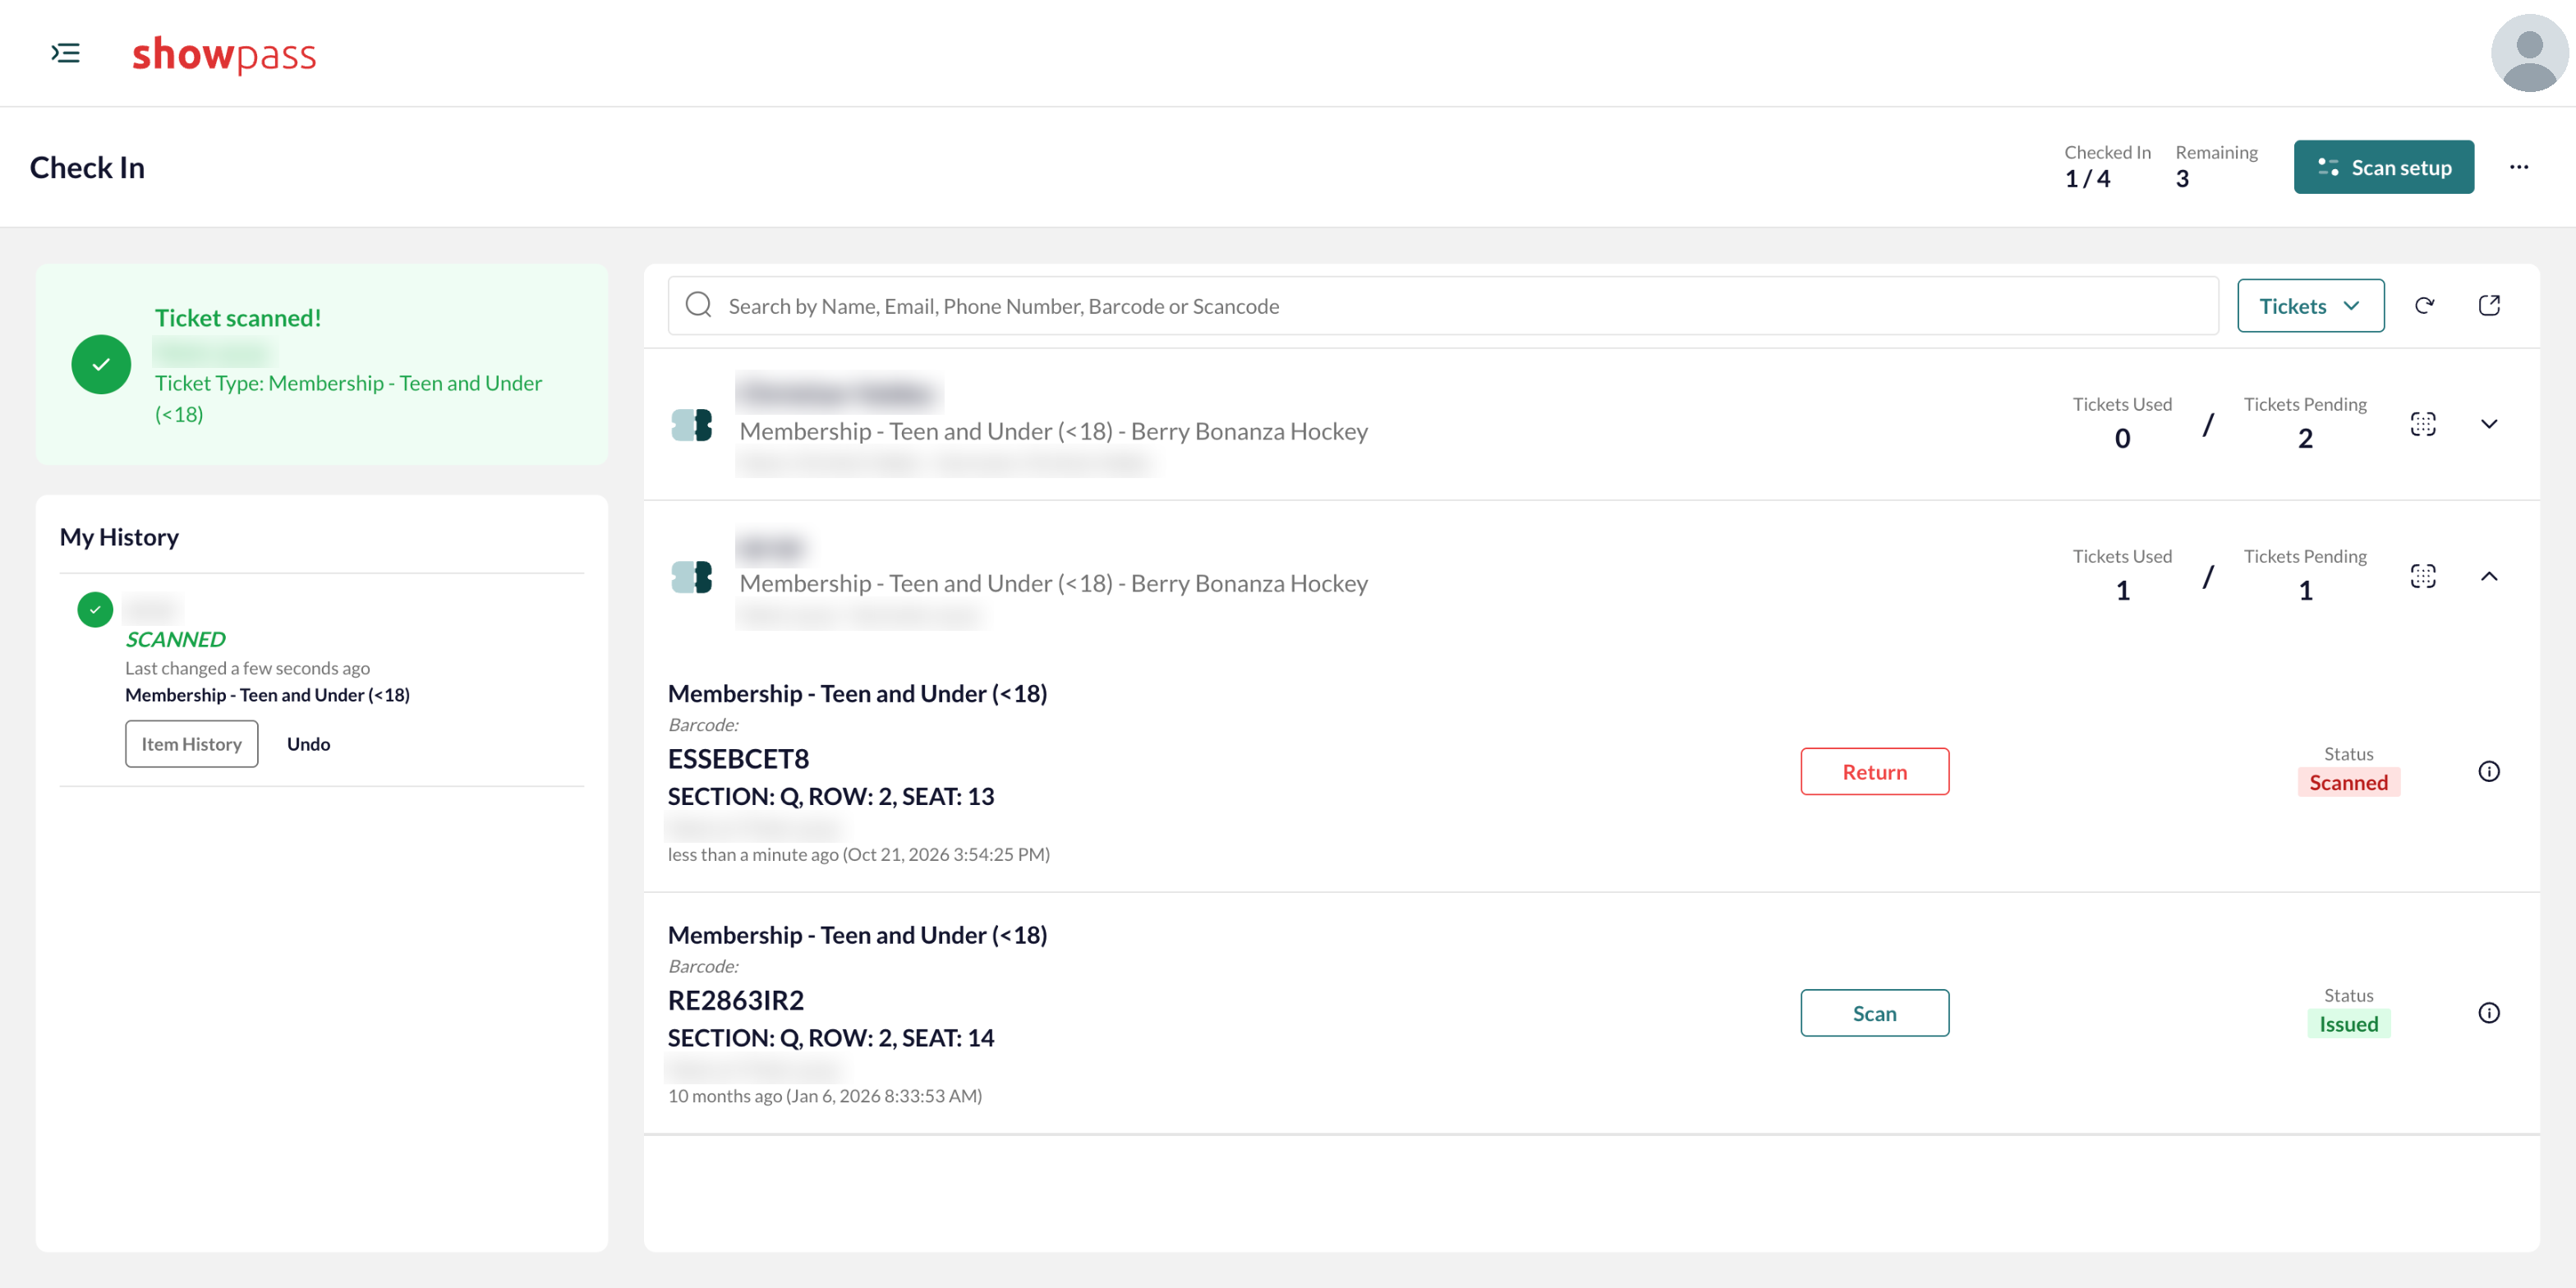Screen dimensions: 2576x1288
Task: Click the ticket icon of the first order row
Action: click(x=691, y=425)
